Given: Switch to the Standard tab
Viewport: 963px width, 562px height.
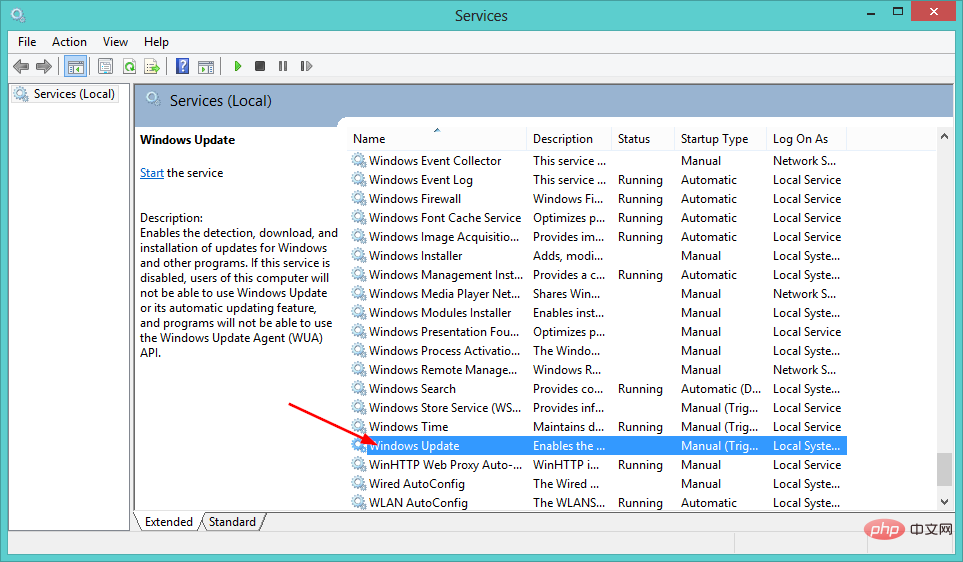Looking at the screenshot, I should click(232, 522).
